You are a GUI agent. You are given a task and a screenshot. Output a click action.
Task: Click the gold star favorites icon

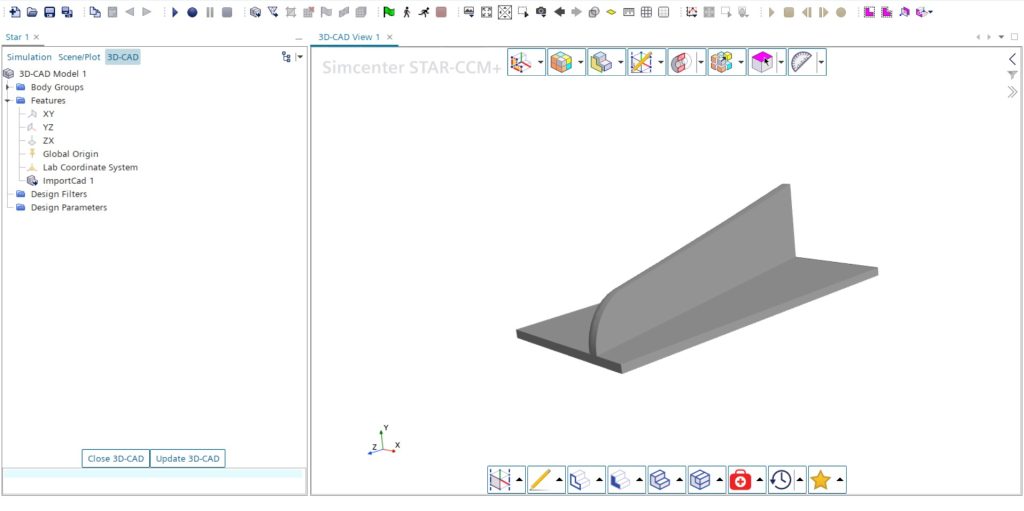click(820, 480)
